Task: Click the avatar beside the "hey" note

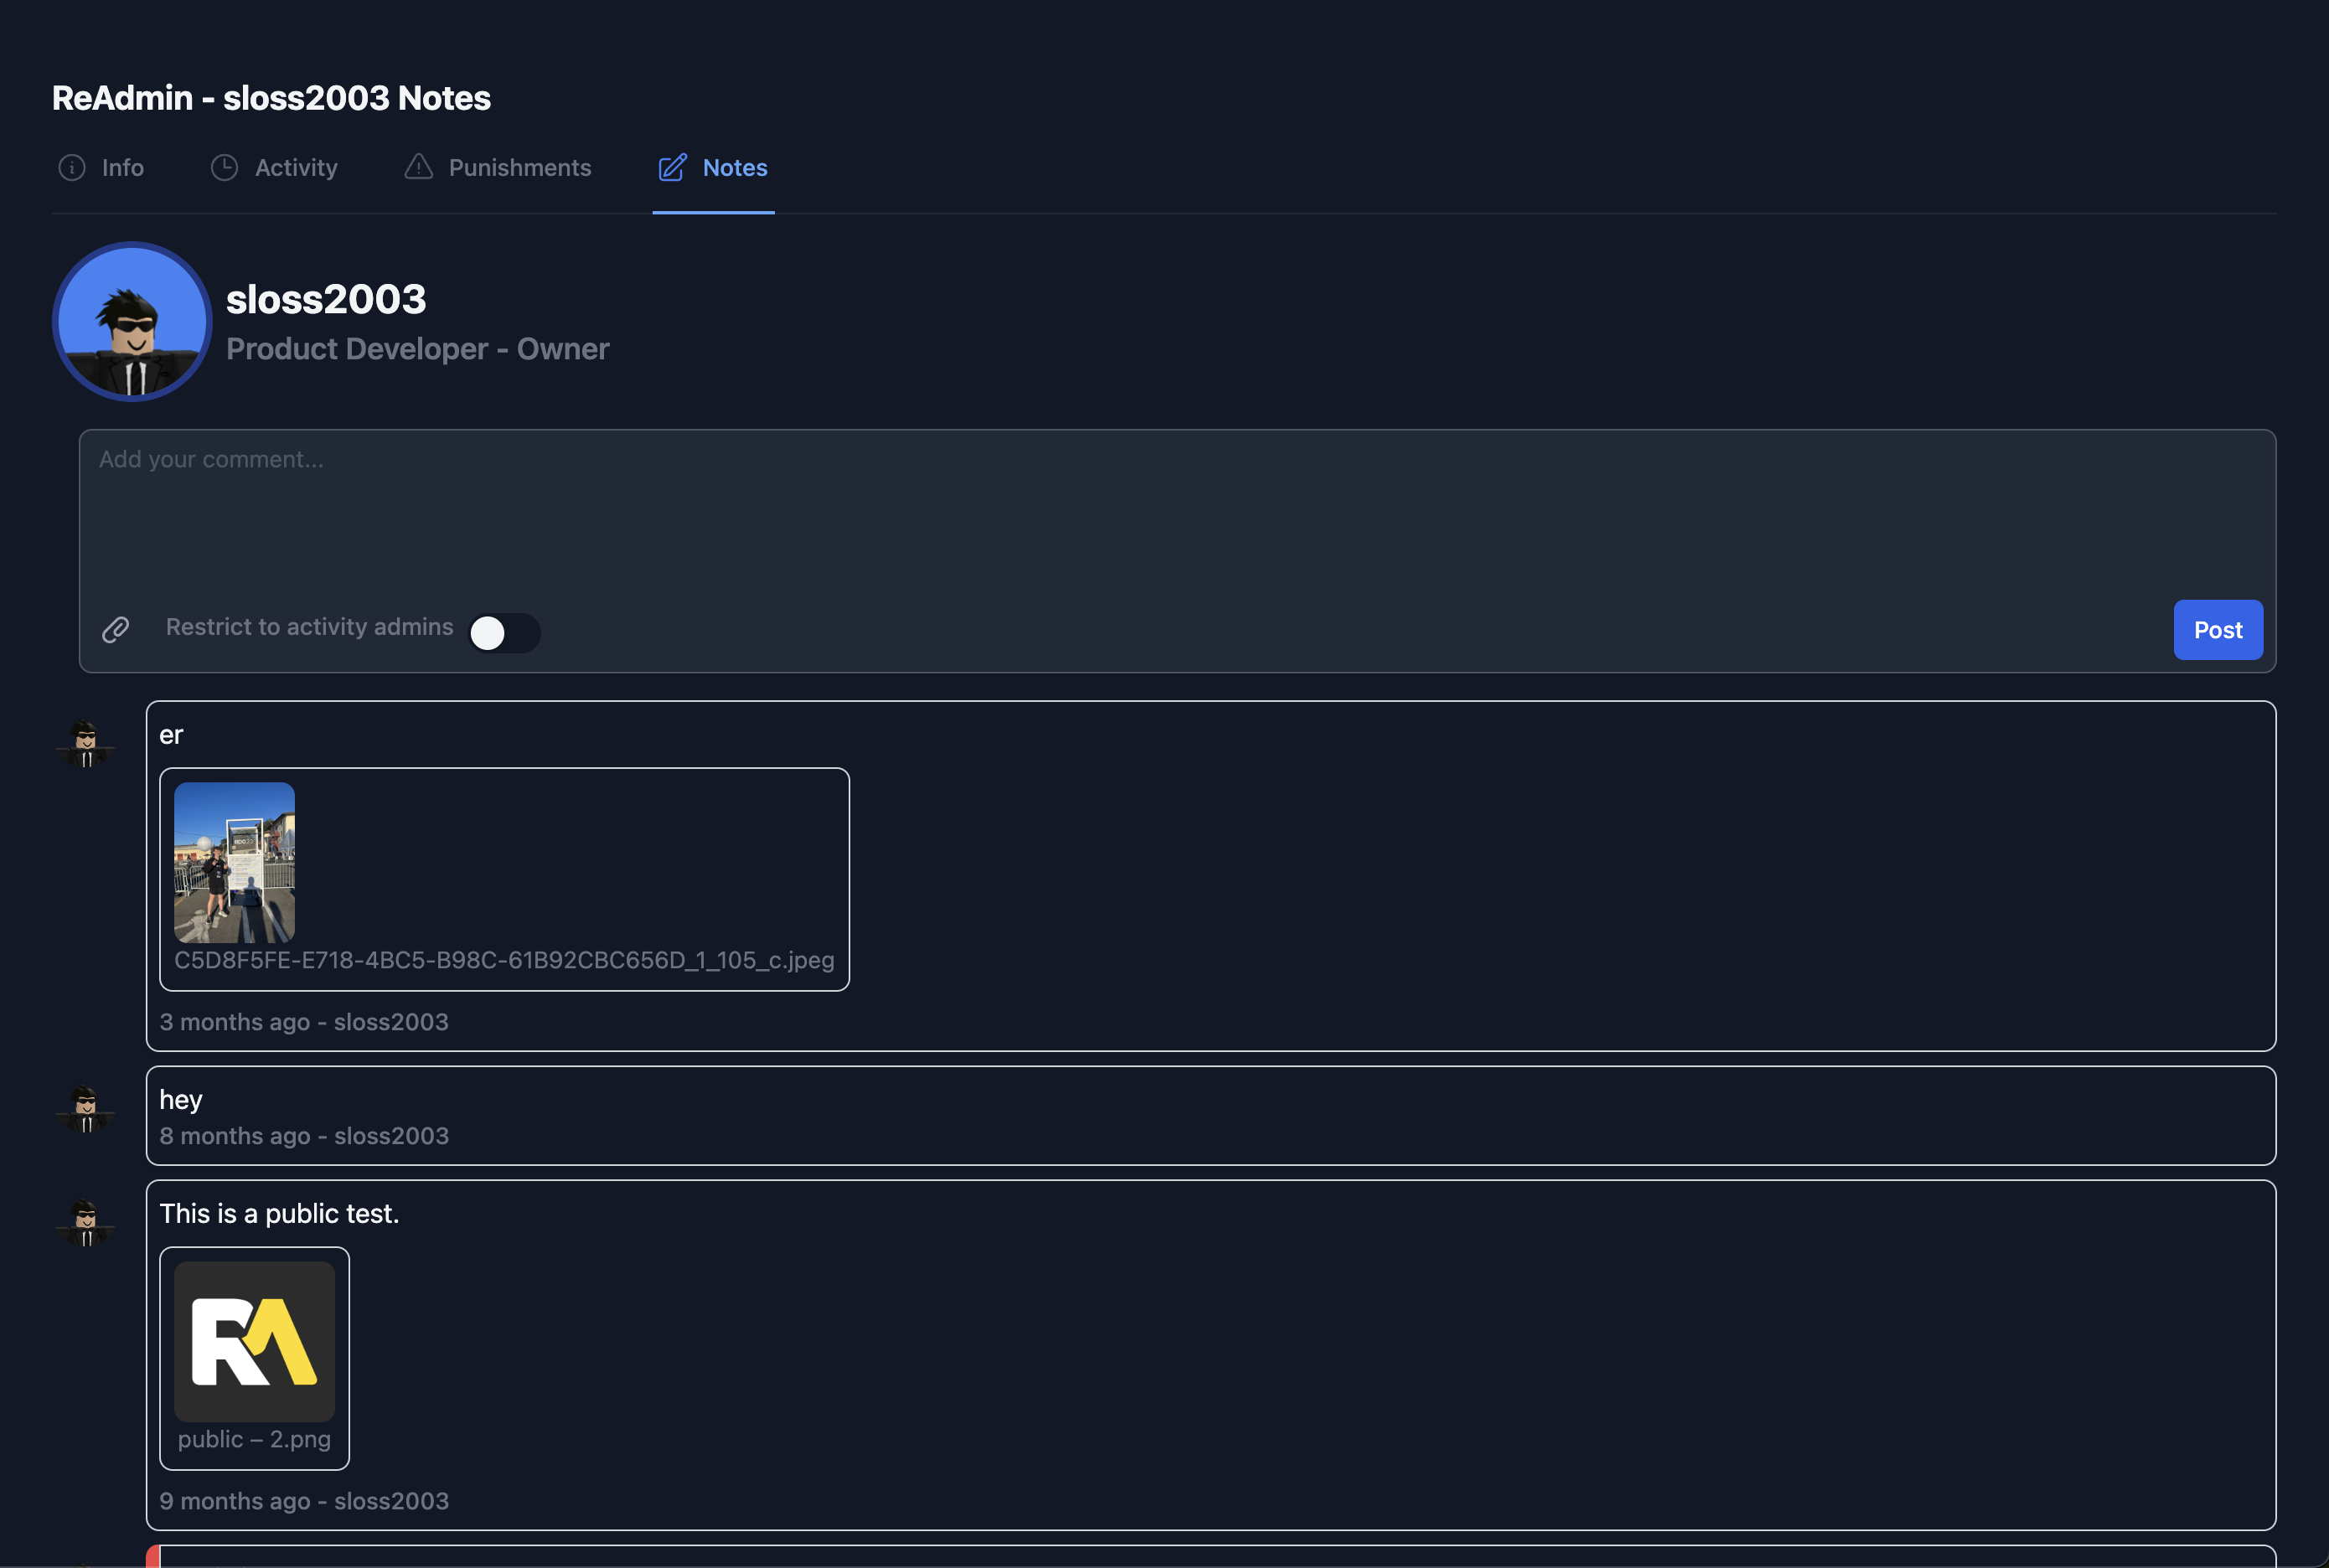Action: click(x=86, y=1110)
